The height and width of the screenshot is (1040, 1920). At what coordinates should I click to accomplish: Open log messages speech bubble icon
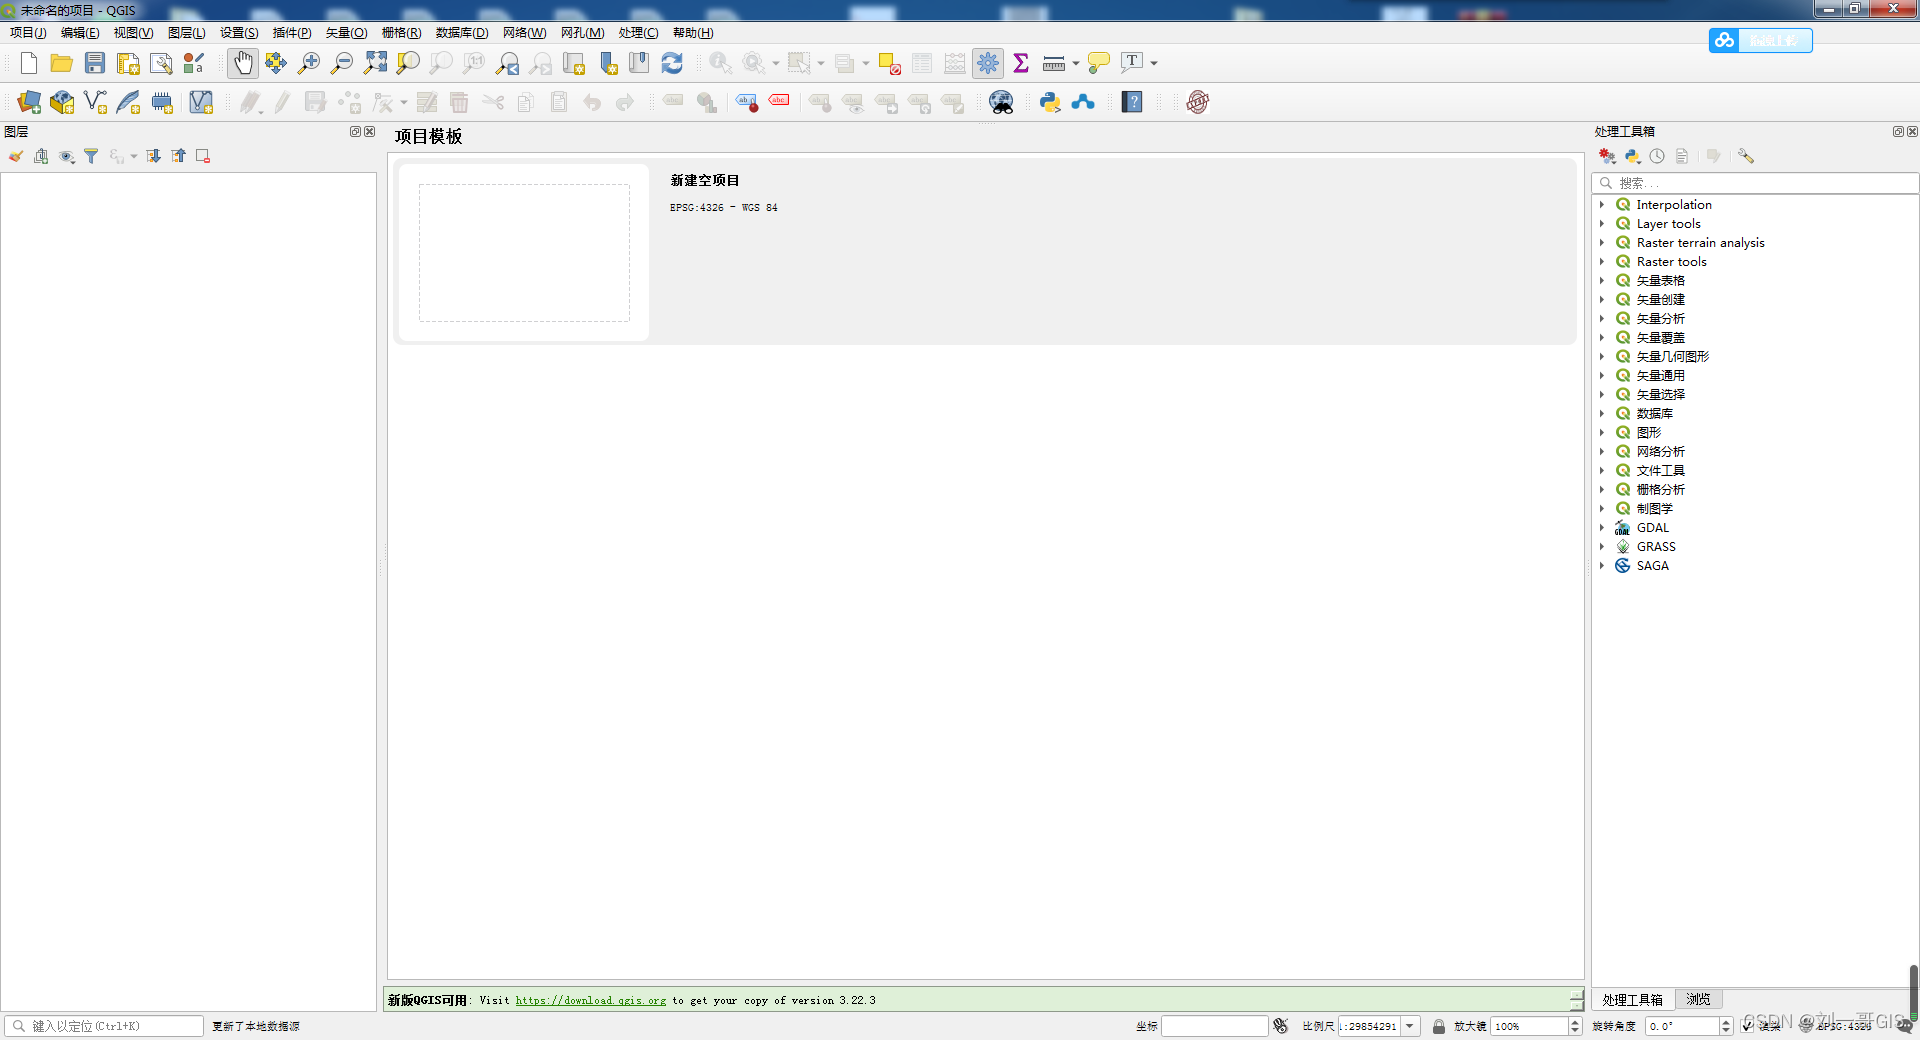(1904, 1026)
